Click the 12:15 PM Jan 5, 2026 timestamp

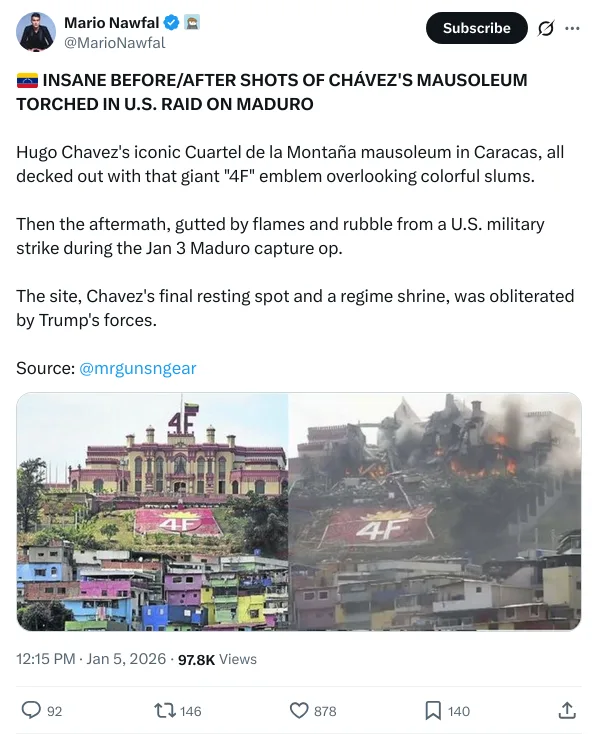[91, 659]
